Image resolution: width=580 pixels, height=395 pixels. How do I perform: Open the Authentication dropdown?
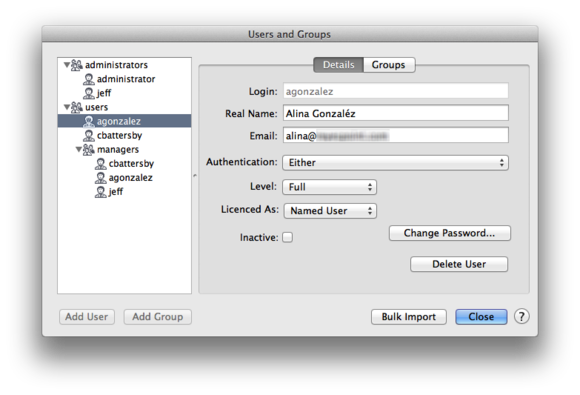tap(395, 163)
